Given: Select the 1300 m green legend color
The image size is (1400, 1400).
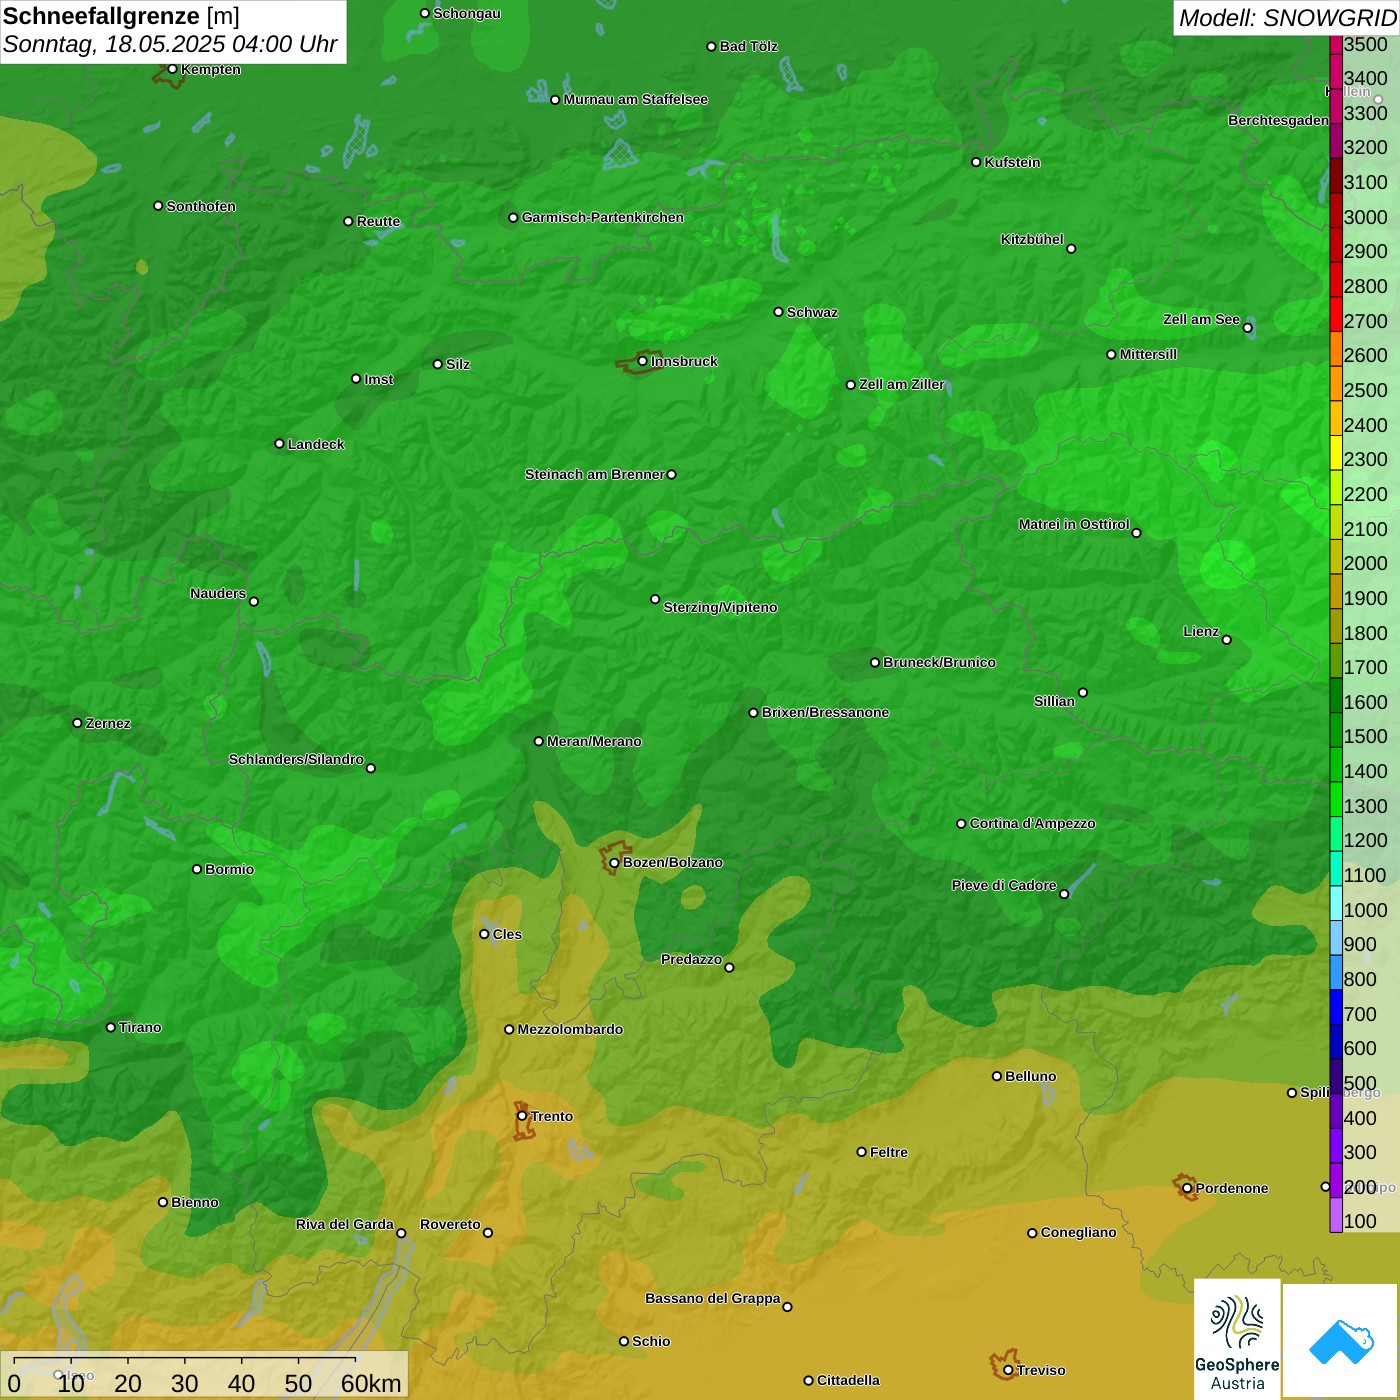Looking at the screenshot, I should point(1336,799).
